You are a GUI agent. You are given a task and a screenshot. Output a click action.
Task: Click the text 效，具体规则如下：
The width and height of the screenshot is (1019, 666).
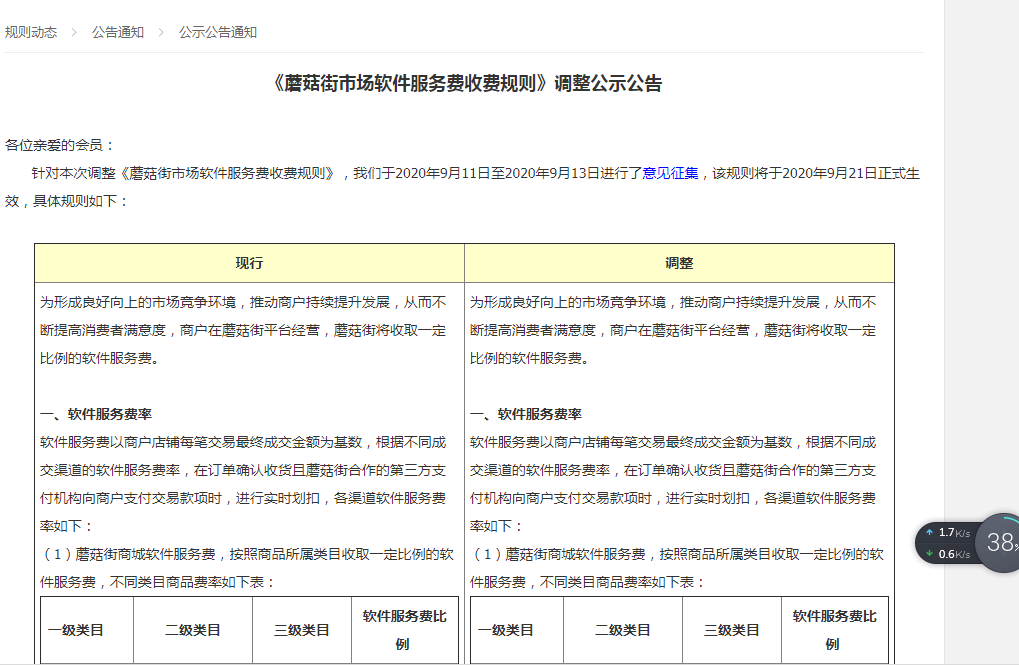(66, 201)
